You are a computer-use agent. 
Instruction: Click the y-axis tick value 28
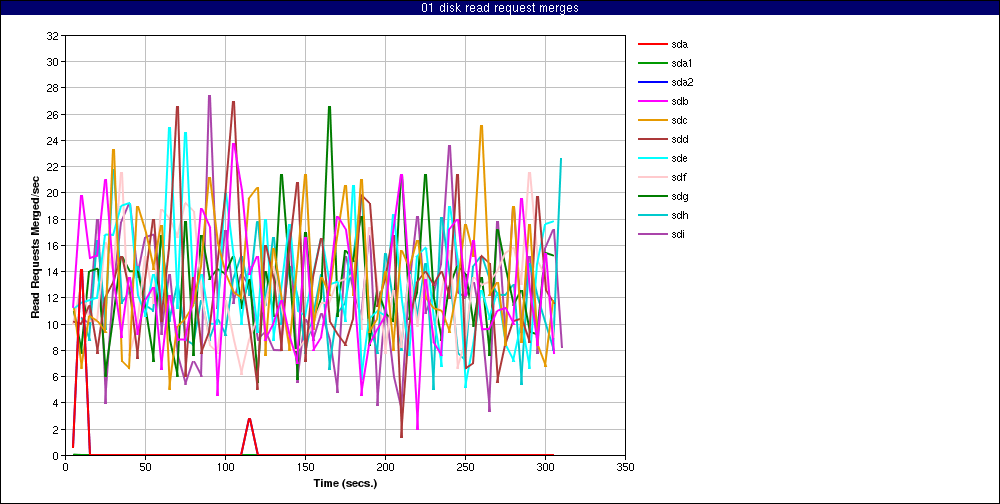coord(52,88)
